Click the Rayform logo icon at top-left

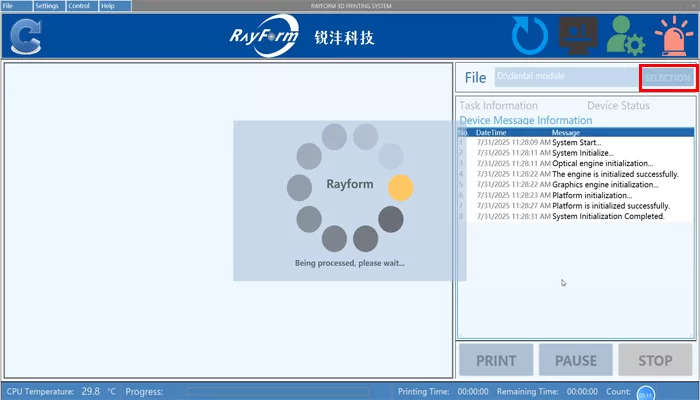tap(26, 36)
